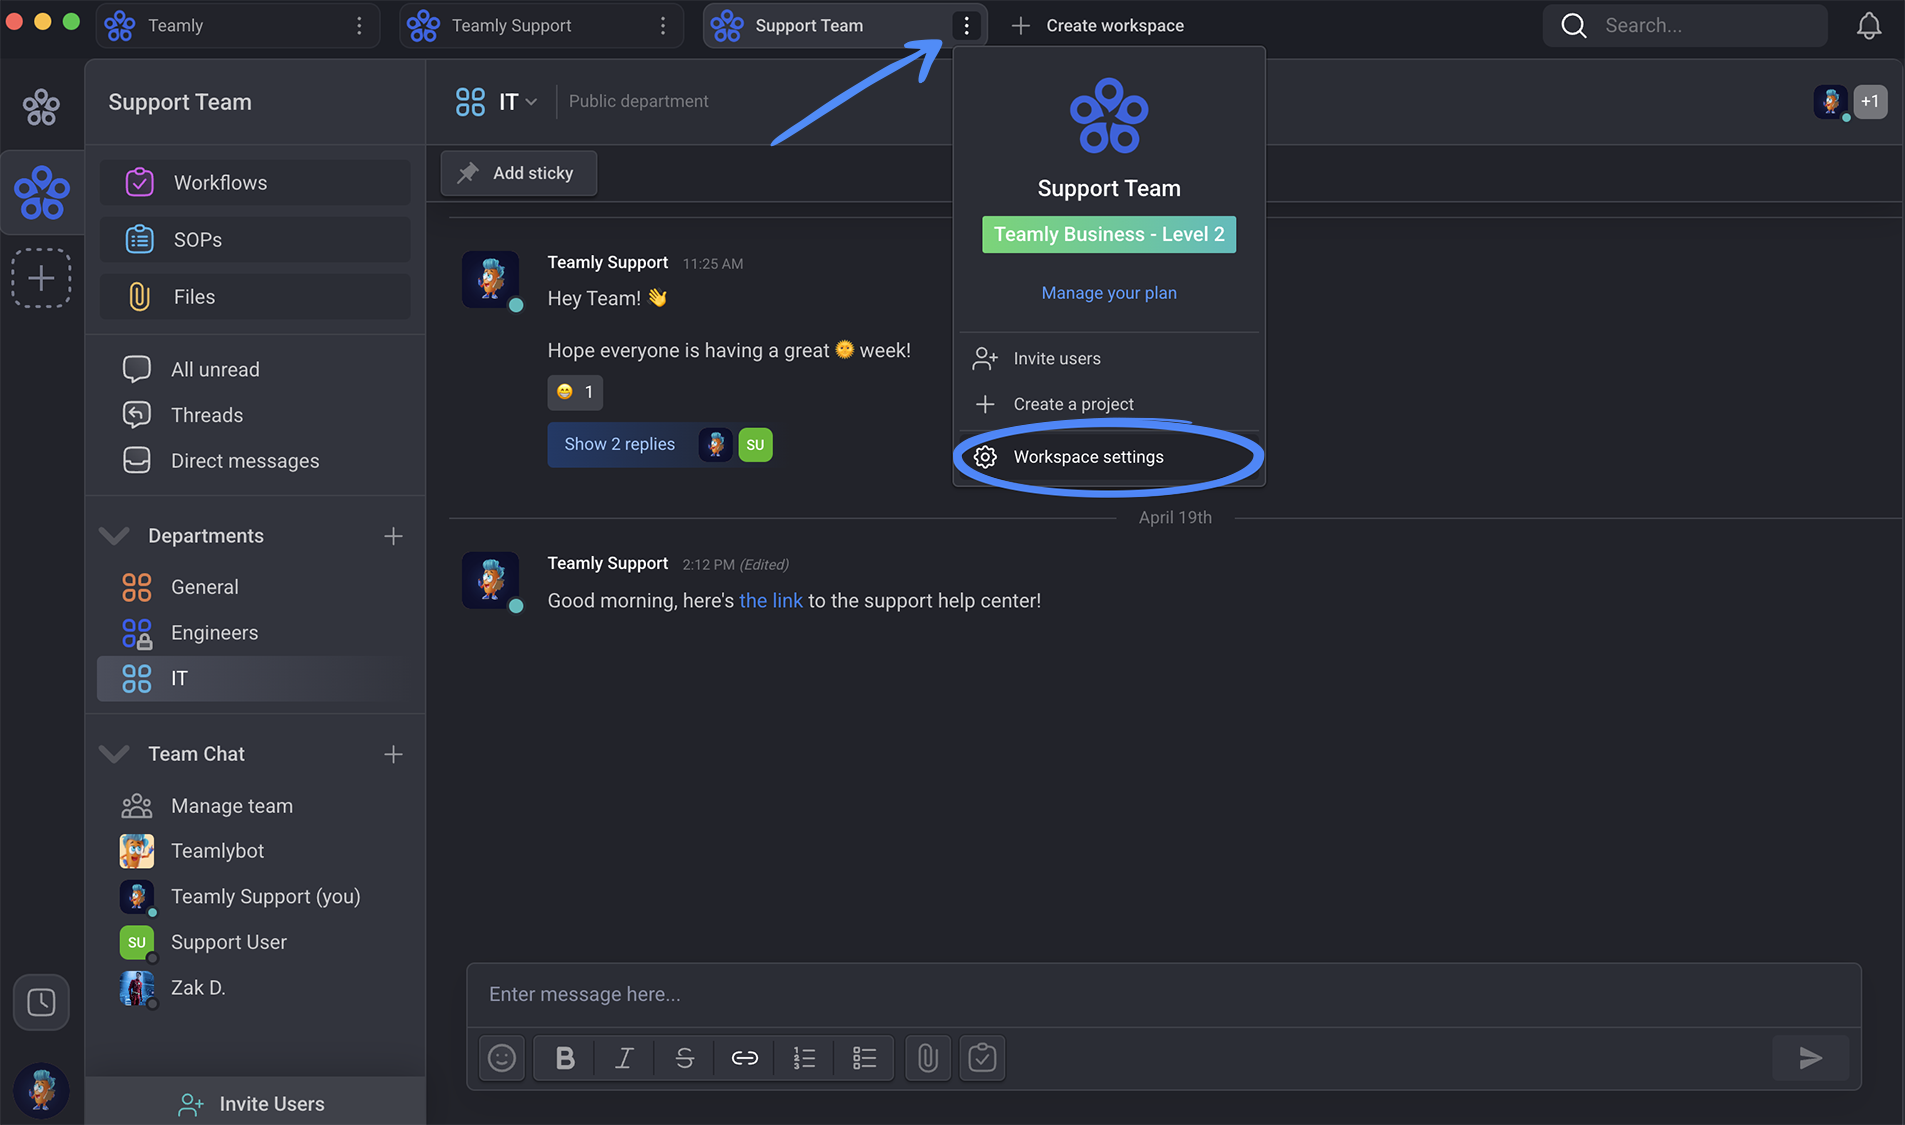The image size is (1905, 1125).
Task: Open the Teamly Support tab options menu
Action: tap(663, 26)
